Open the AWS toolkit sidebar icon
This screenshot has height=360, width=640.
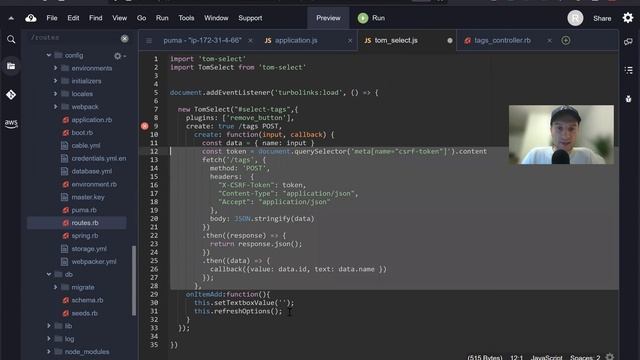[x=11, y=123]
